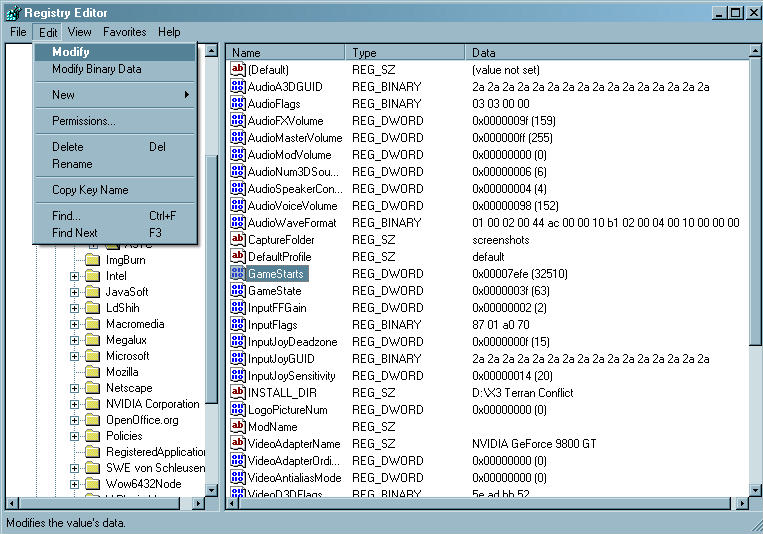Viewport: 763px width, 534px height.
Task: Click the icon beside InputFFGain
Action: pyautogui.click(x=237, y=308)
